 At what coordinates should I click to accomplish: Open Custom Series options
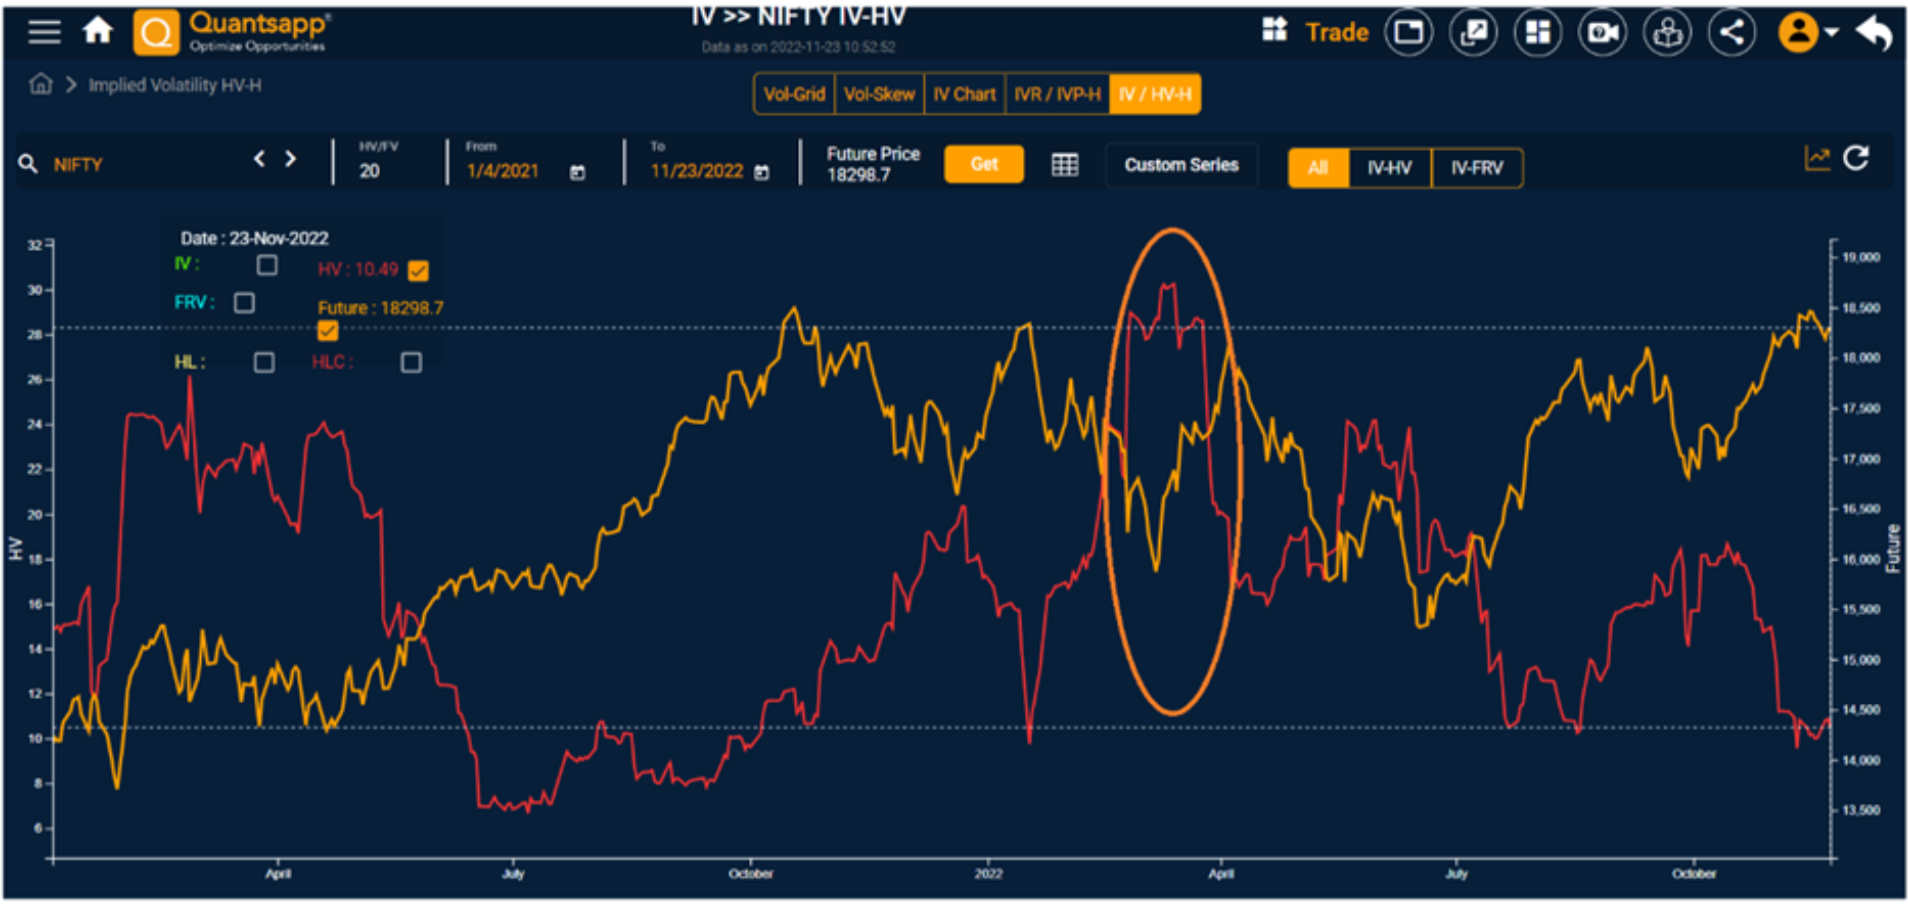(1181, 164)
